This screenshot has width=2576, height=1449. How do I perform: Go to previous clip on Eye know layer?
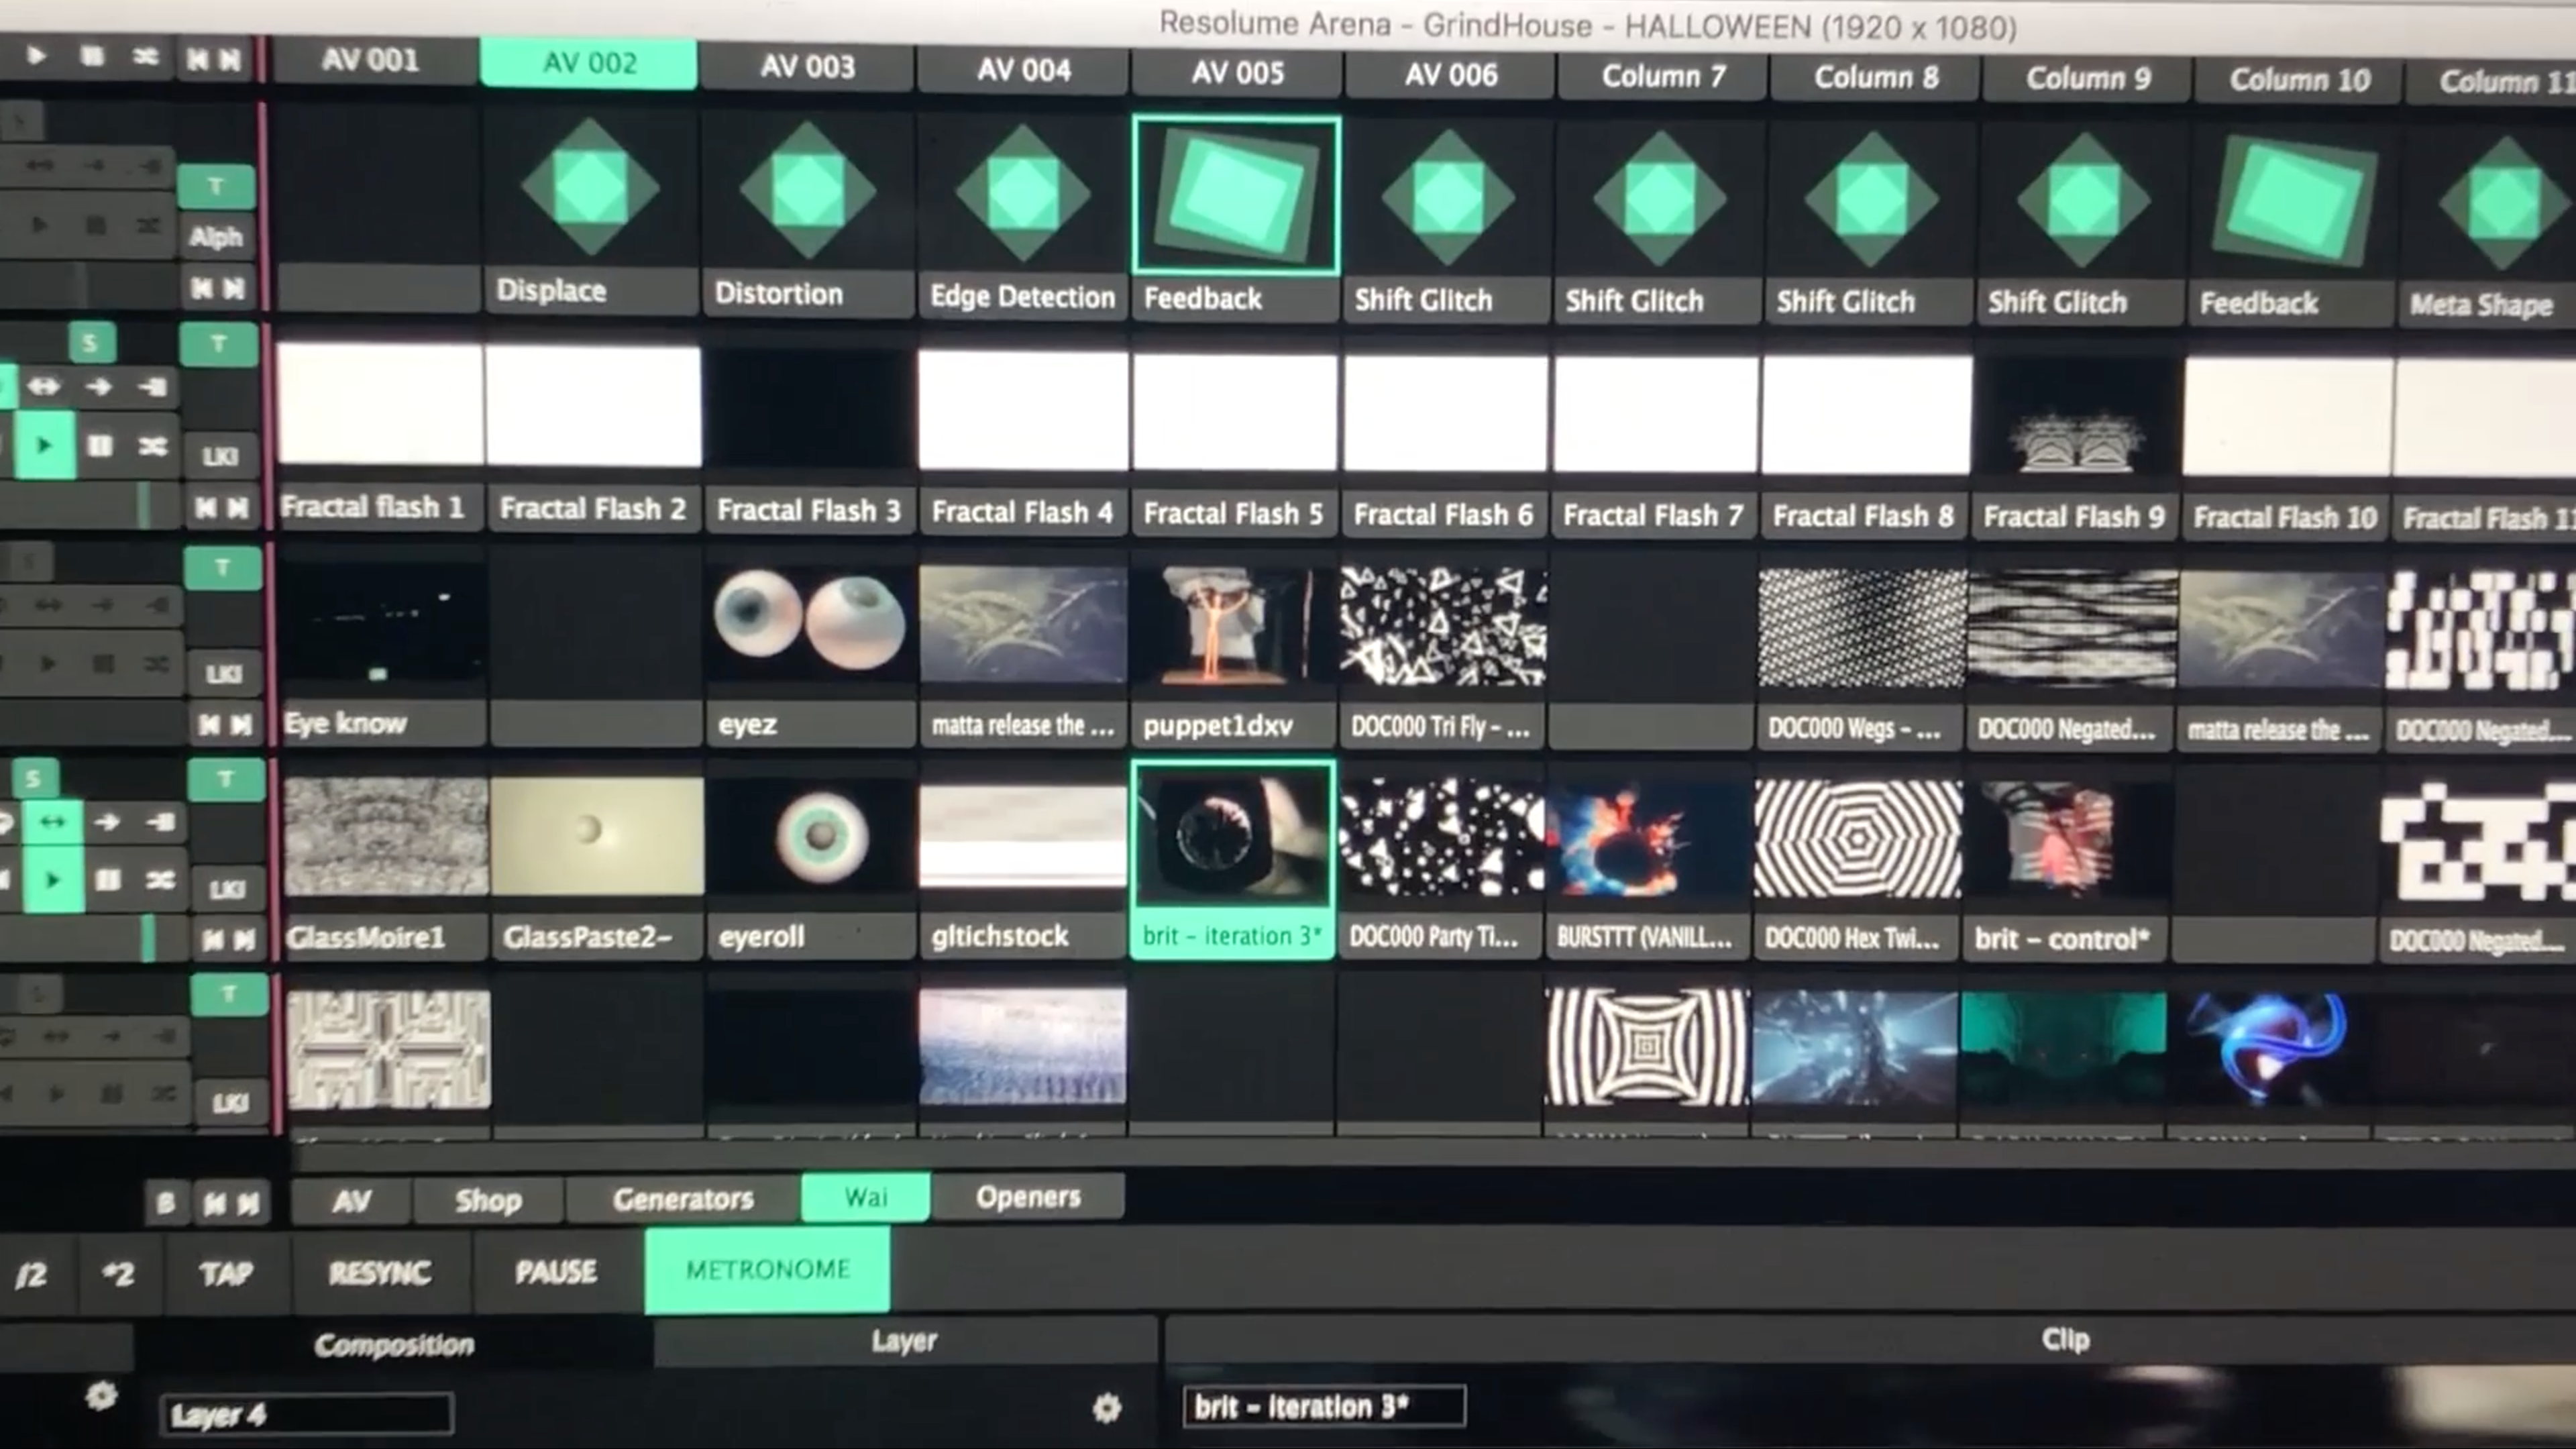209,724
